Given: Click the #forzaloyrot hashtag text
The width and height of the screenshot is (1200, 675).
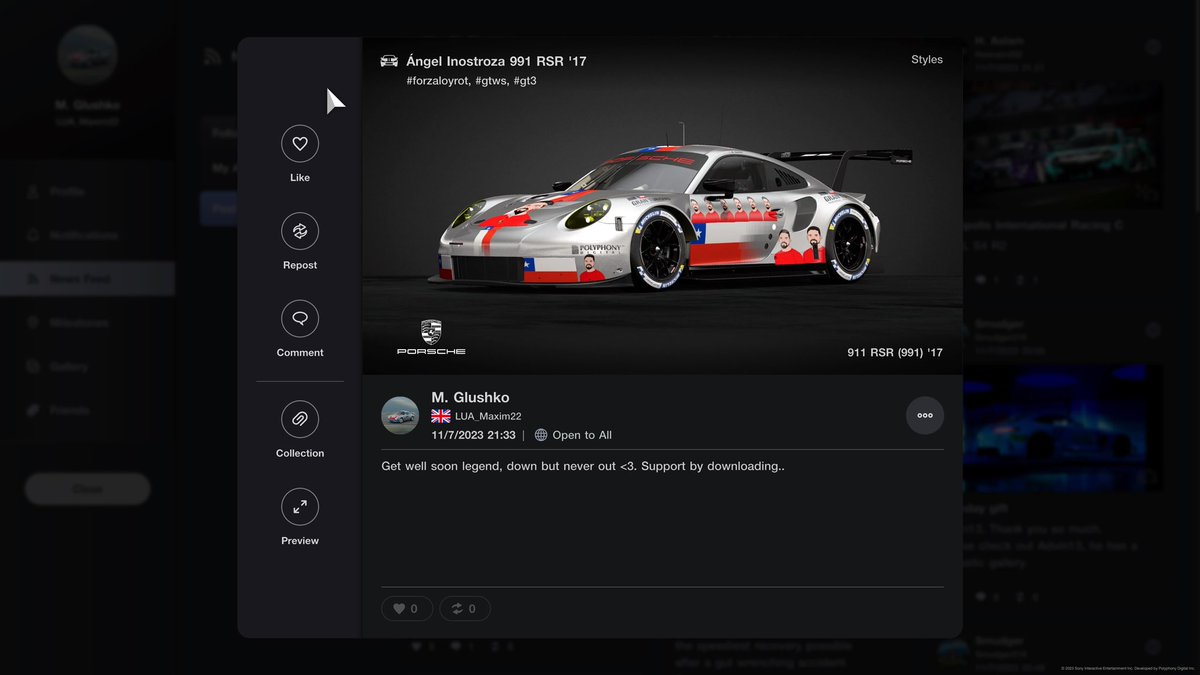Looking at the screenshot, I should (x=439, y=80).
